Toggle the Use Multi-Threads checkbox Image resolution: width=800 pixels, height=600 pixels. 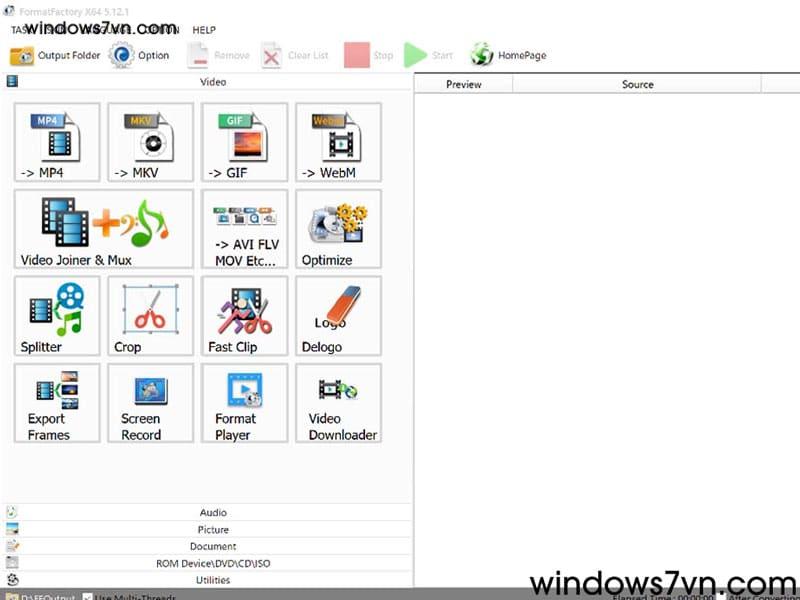click(88, 596)
